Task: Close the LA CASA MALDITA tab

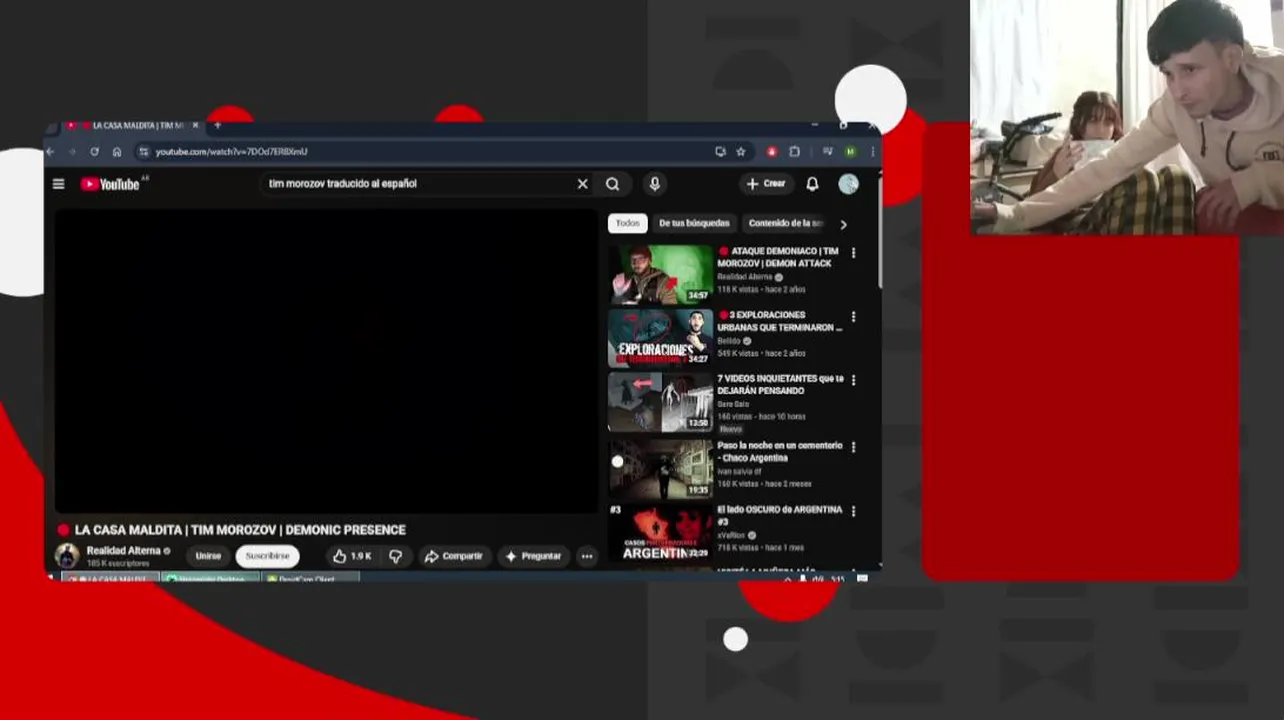Action: [x=195, y=126]
